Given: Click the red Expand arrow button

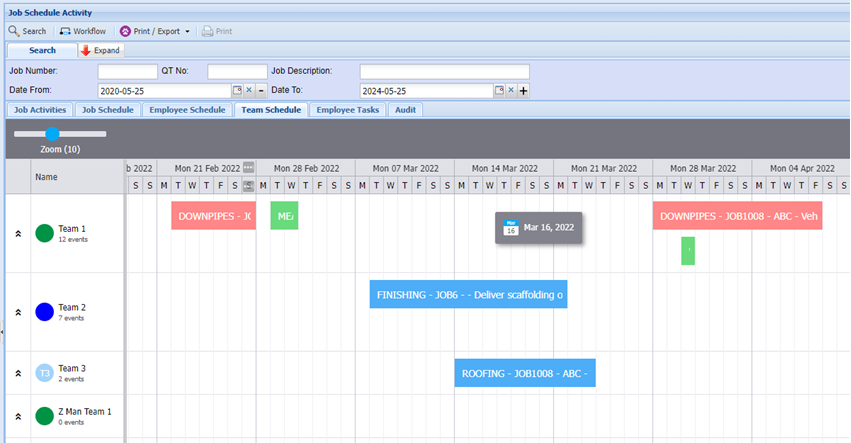Looking at the screenshot, I should pos(100,50).
